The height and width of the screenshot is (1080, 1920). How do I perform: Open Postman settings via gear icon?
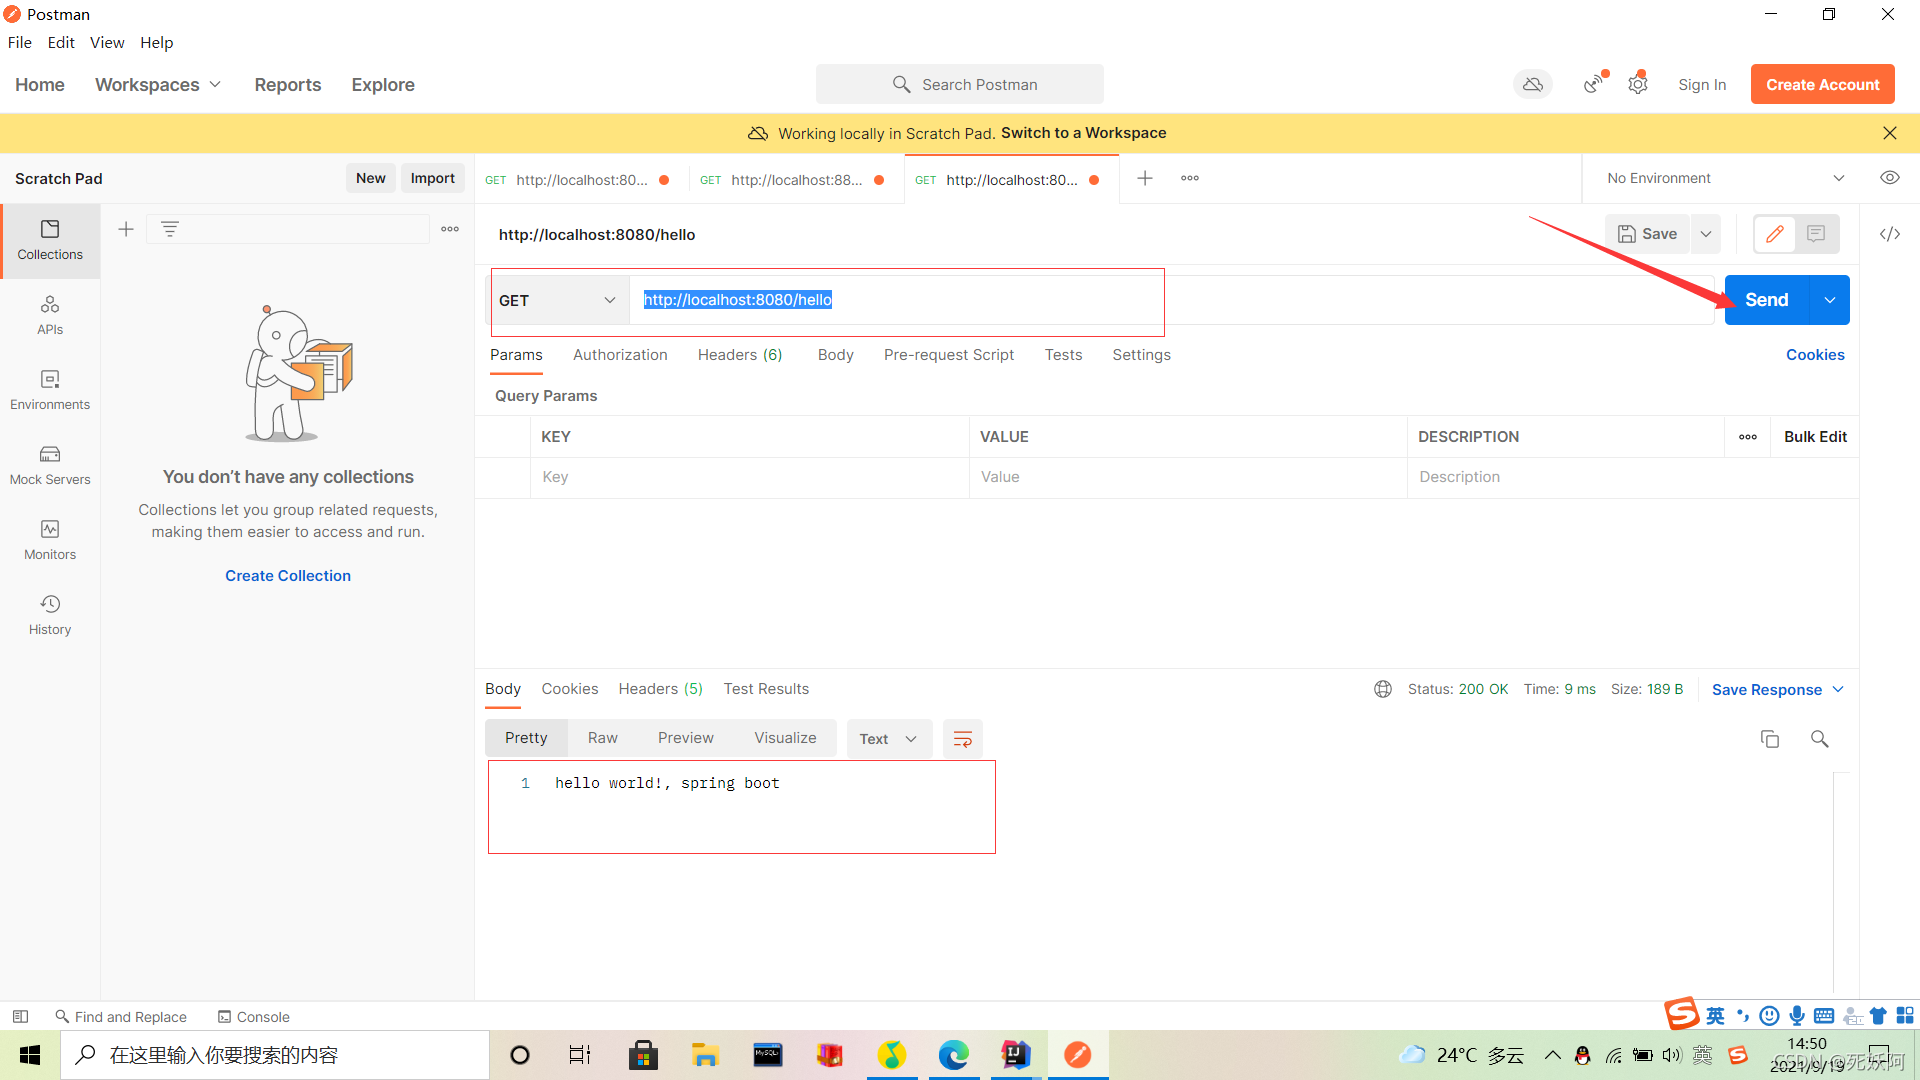pos(1638,84)
